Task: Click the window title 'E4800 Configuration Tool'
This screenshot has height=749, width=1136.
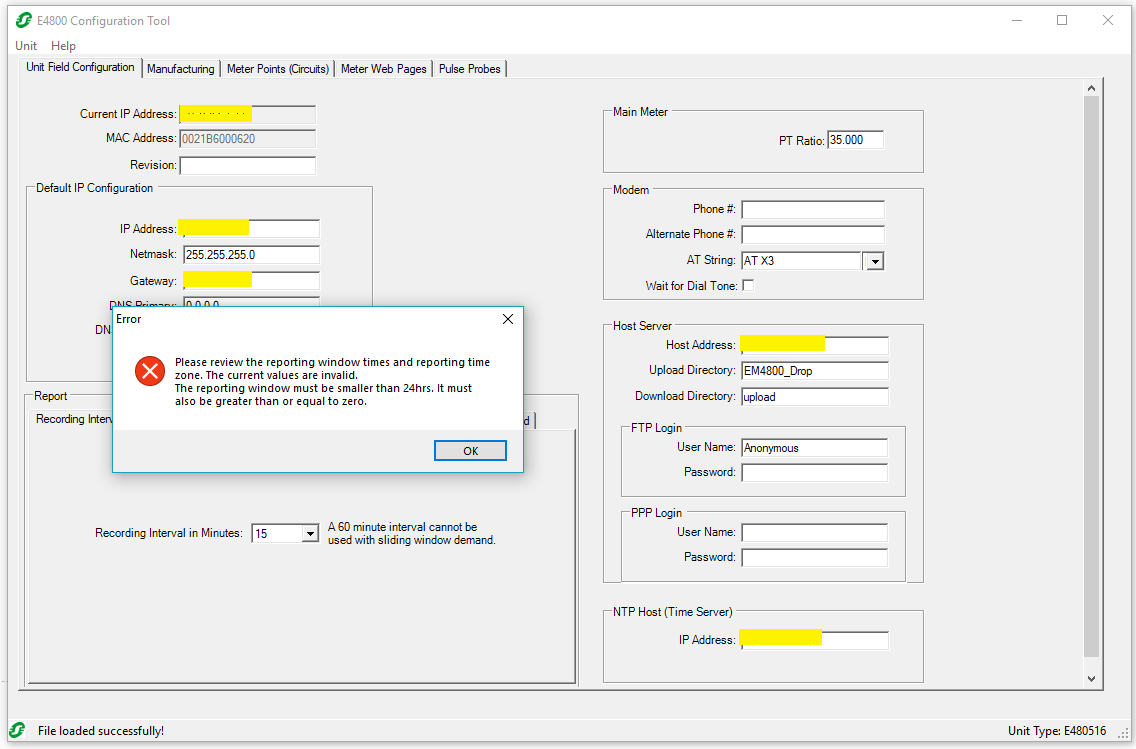Action: point(104,21)
